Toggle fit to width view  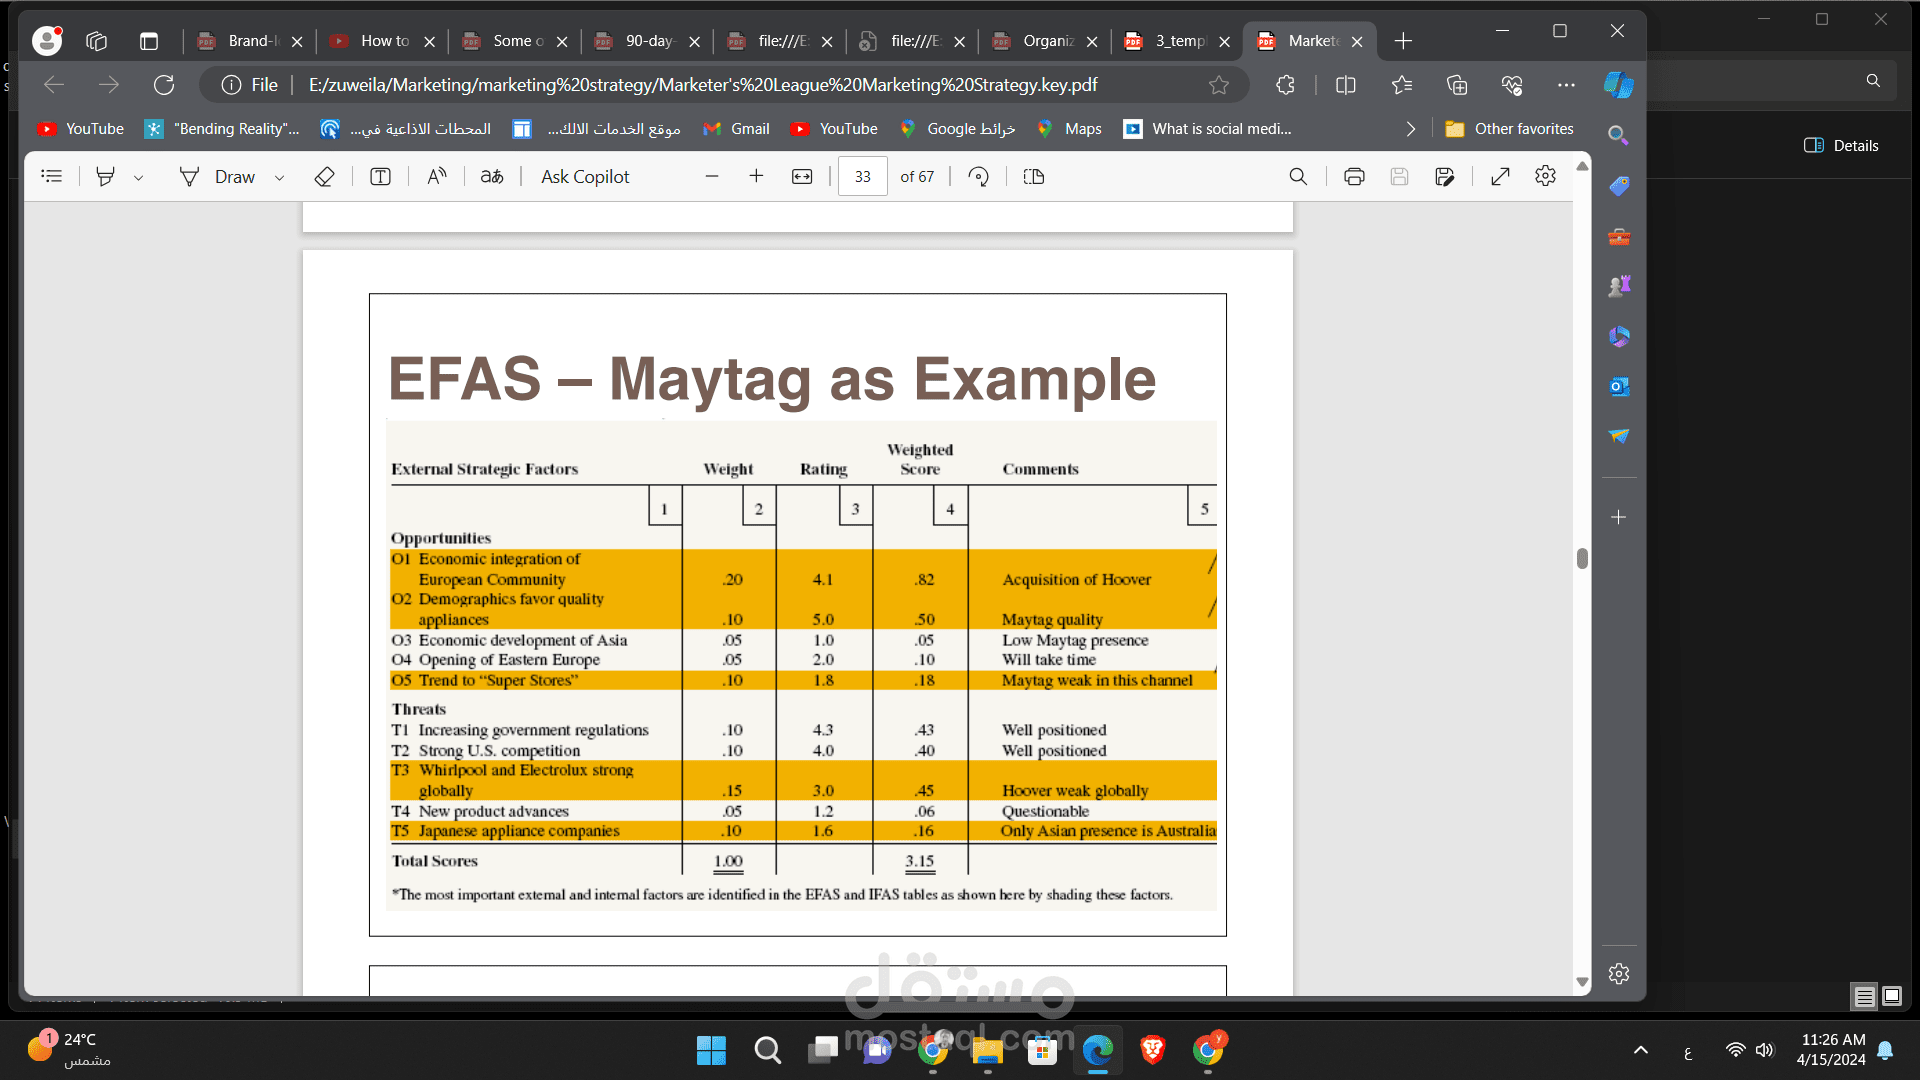(802, 176)
